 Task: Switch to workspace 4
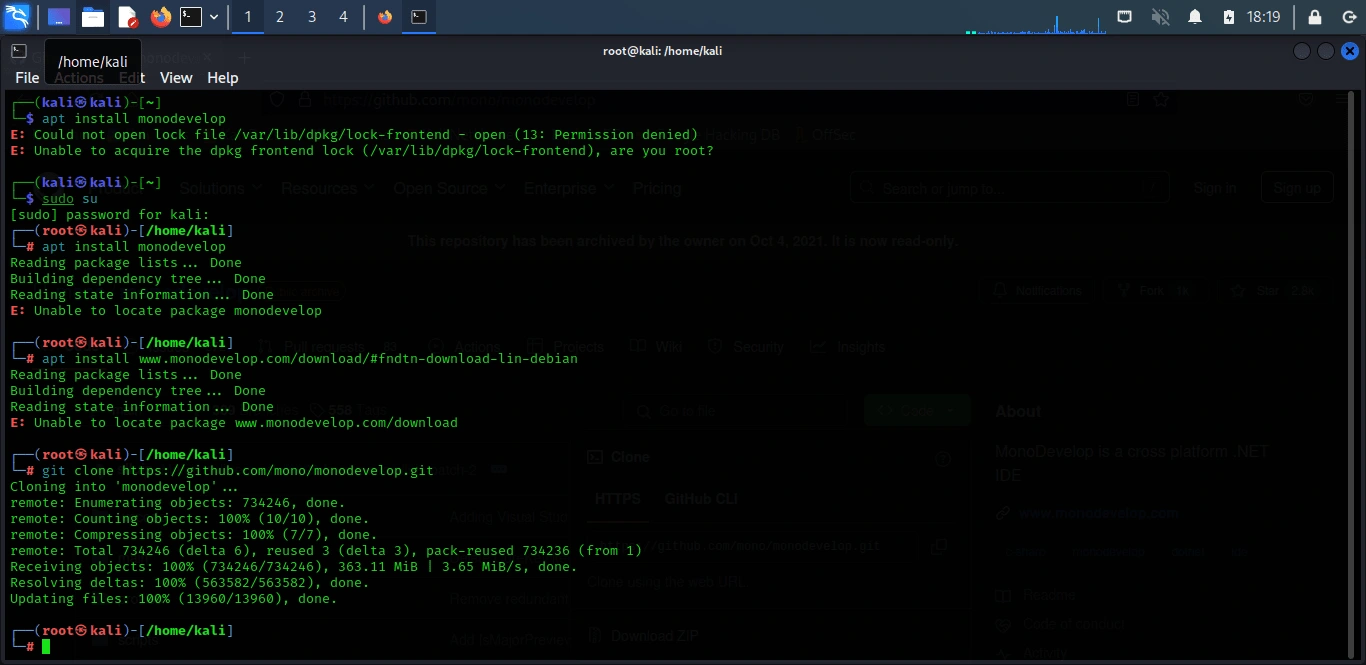pos(344,17)
